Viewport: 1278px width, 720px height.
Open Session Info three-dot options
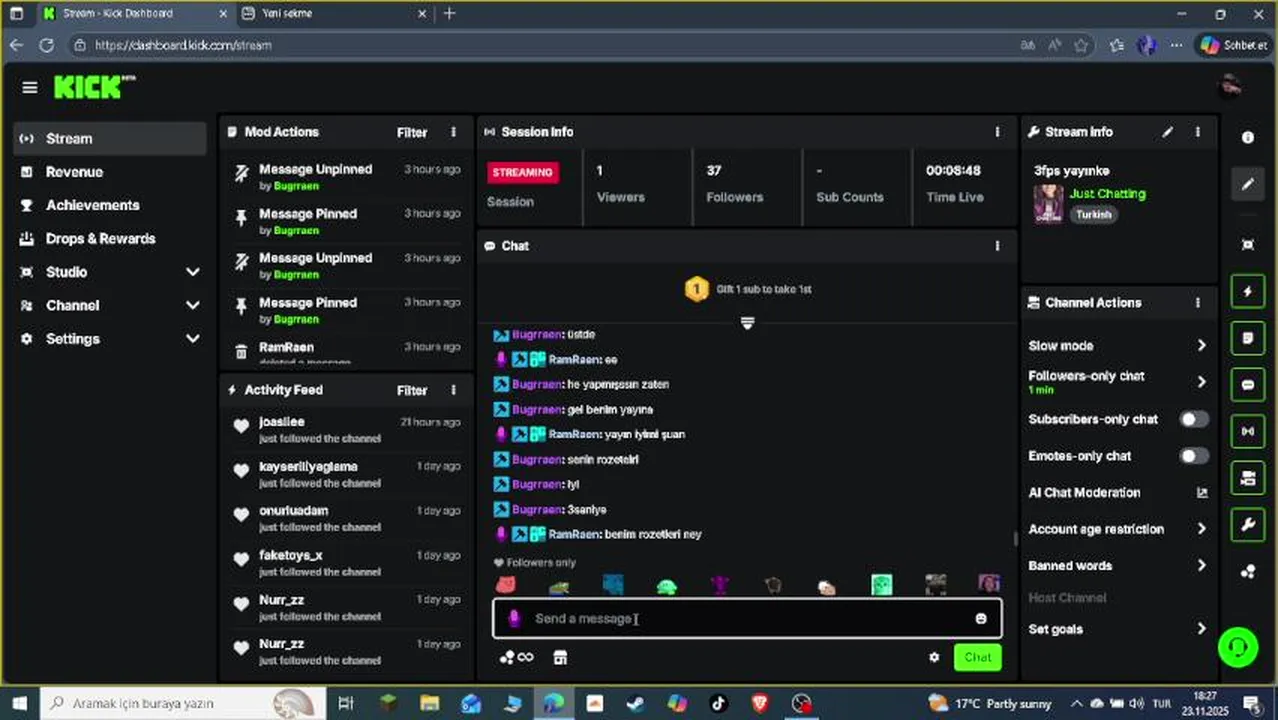pos(997,132)
